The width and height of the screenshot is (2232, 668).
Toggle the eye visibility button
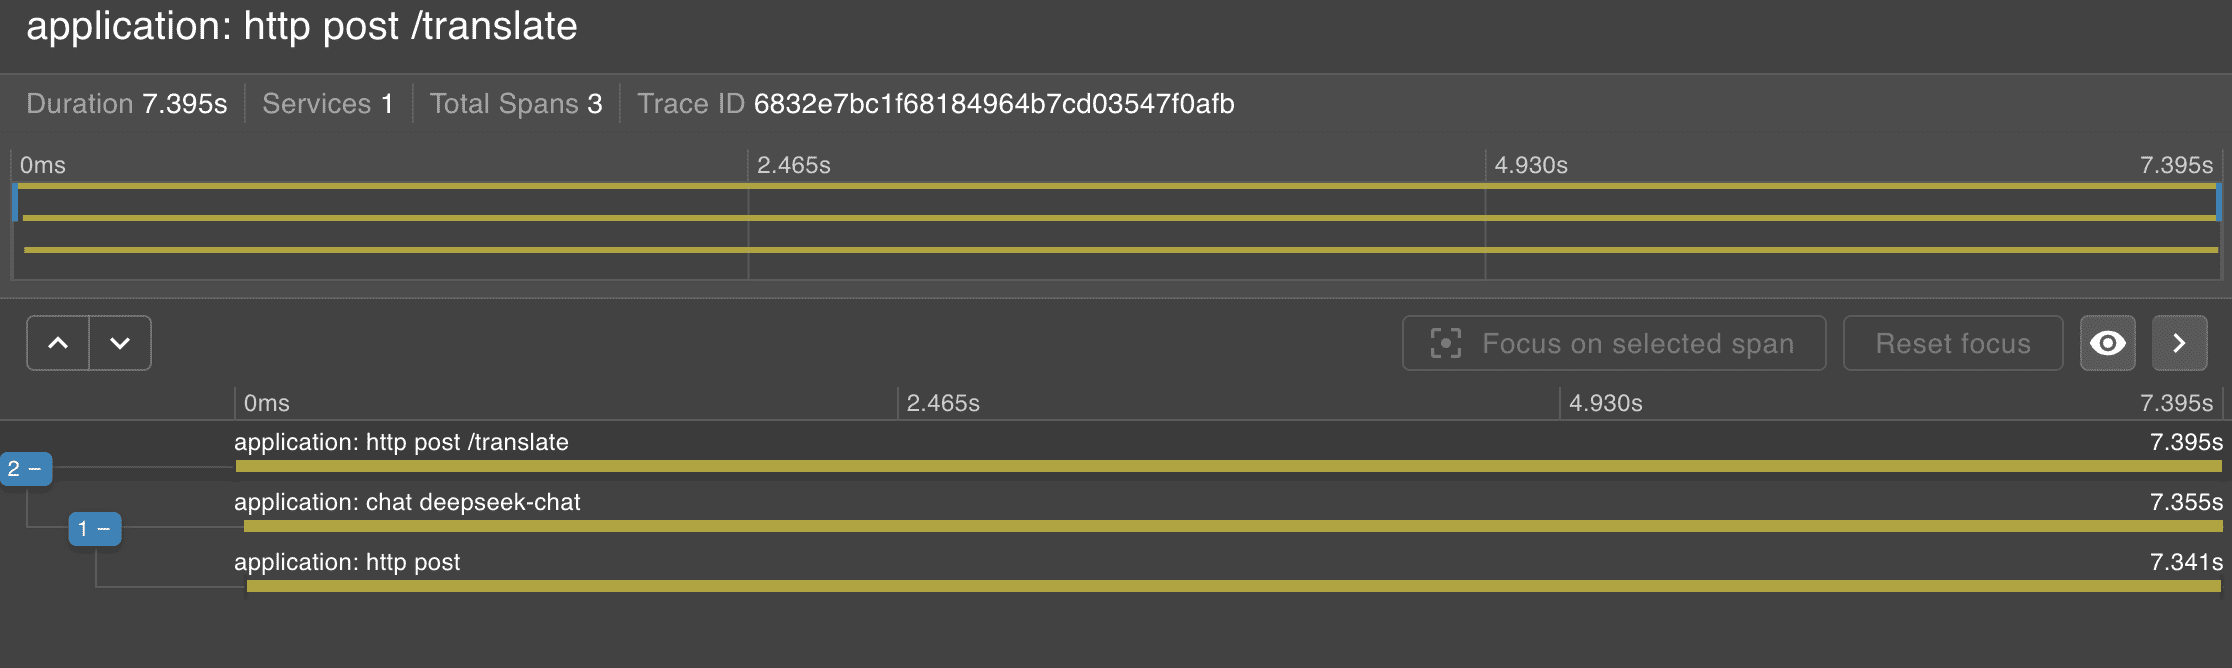click(x=2107, y=343)
